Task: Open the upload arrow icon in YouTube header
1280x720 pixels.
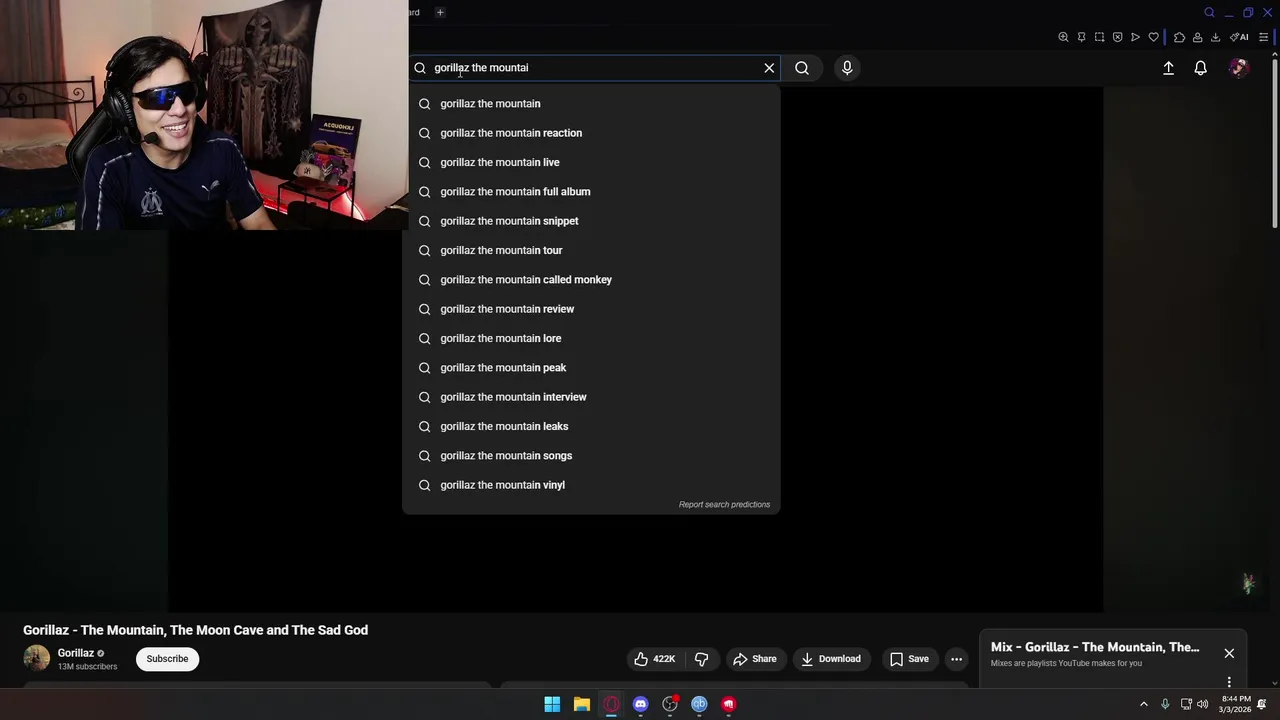Action: pyautogui.click(x=1168, y=68)
